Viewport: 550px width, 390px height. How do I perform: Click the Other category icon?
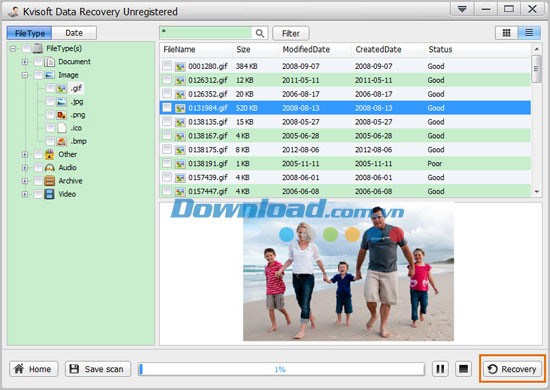point(49,154)
